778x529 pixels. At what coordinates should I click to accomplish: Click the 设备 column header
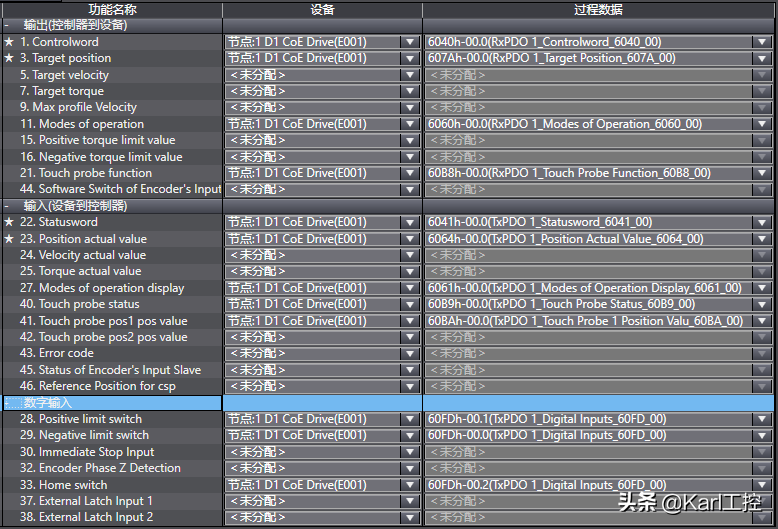[x=322, y=9]
